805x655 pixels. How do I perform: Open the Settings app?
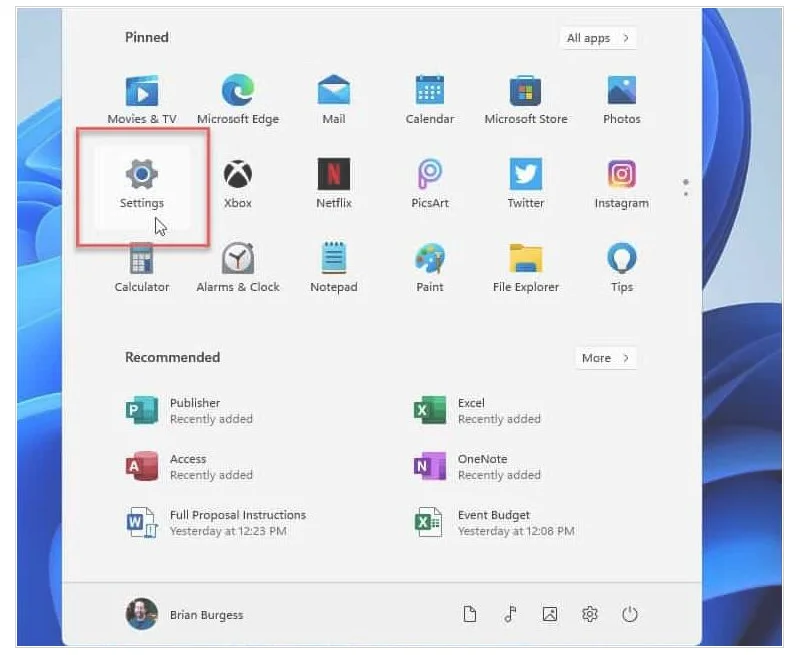pos(142,183)
